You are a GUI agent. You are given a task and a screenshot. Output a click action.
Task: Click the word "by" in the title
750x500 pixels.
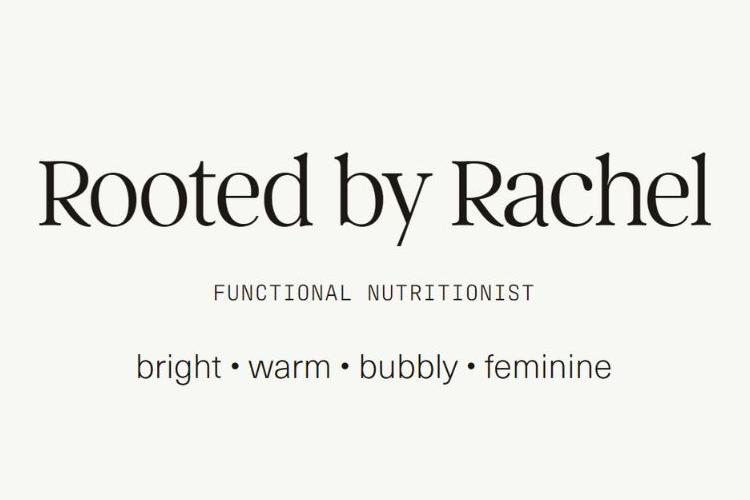point(383,199)
